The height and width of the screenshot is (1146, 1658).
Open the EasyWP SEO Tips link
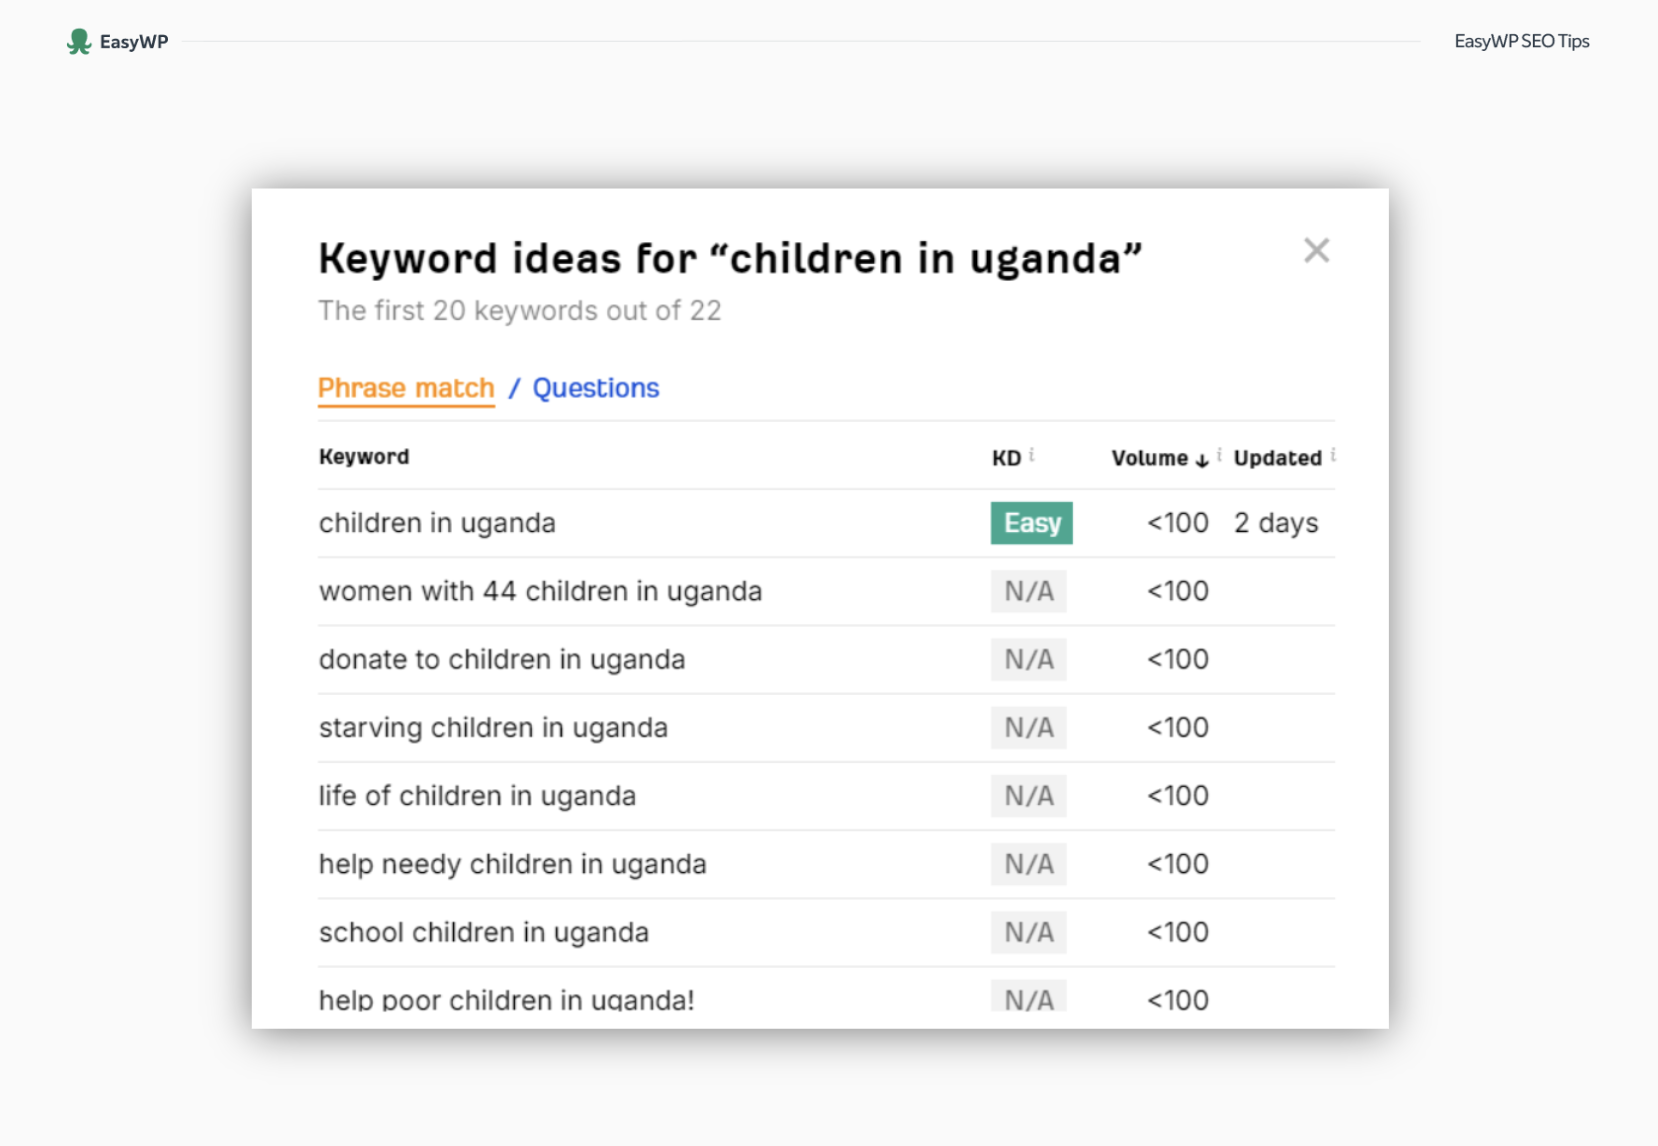1521,41
